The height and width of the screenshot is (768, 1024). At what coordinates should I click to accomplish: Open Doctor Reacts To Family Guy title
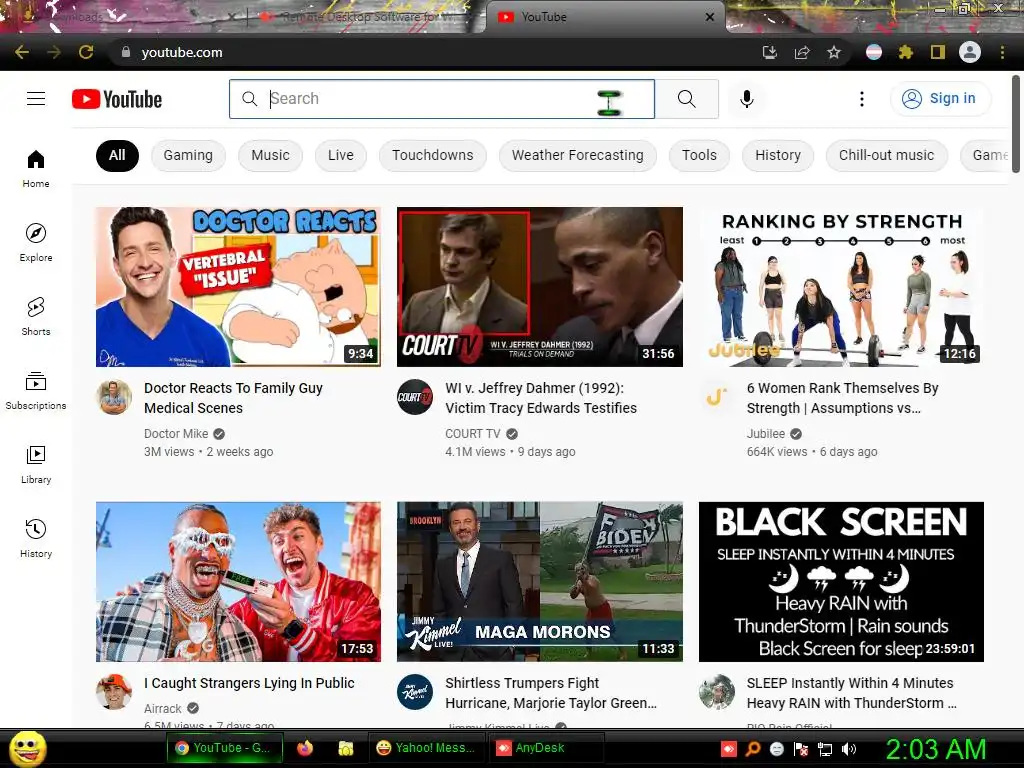[x=233, y=398]
